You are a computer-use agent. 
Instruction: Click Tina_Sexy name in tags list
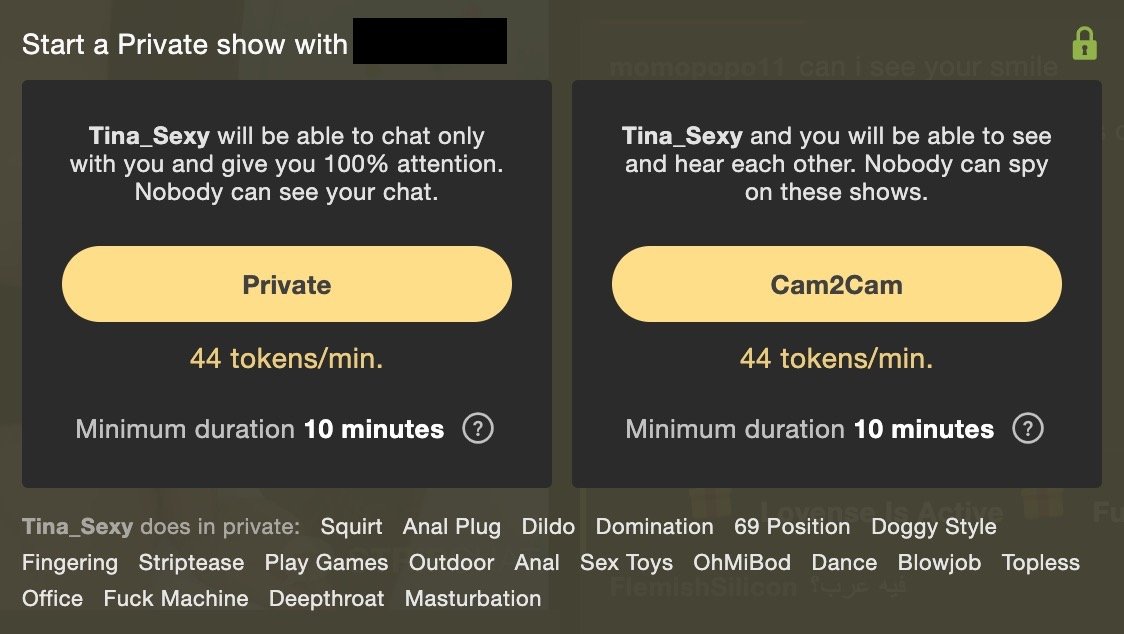[x=77, y=526]
